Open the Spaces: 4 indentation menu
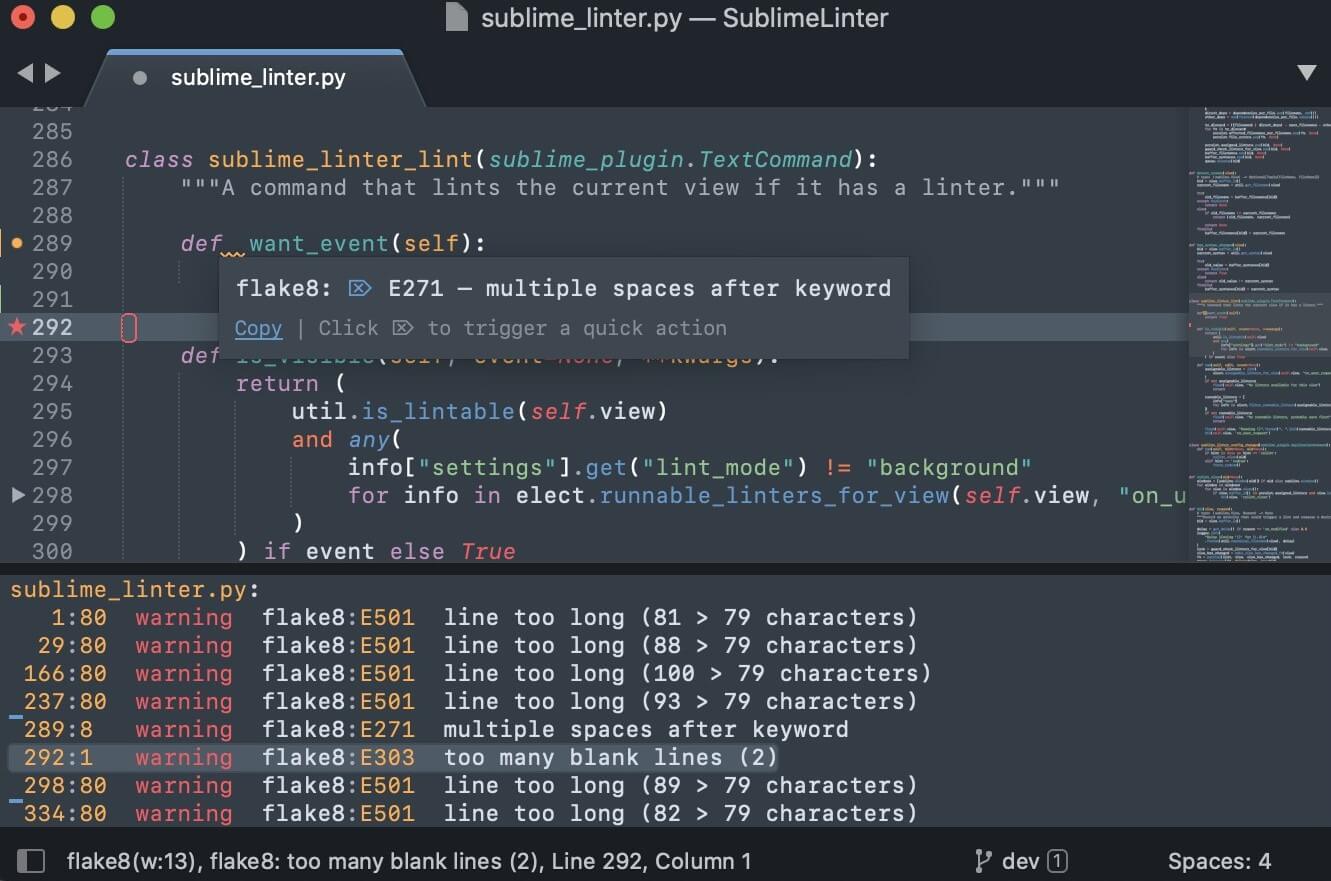This screenshot has height=881, width=1331. tap(1219, 861)
